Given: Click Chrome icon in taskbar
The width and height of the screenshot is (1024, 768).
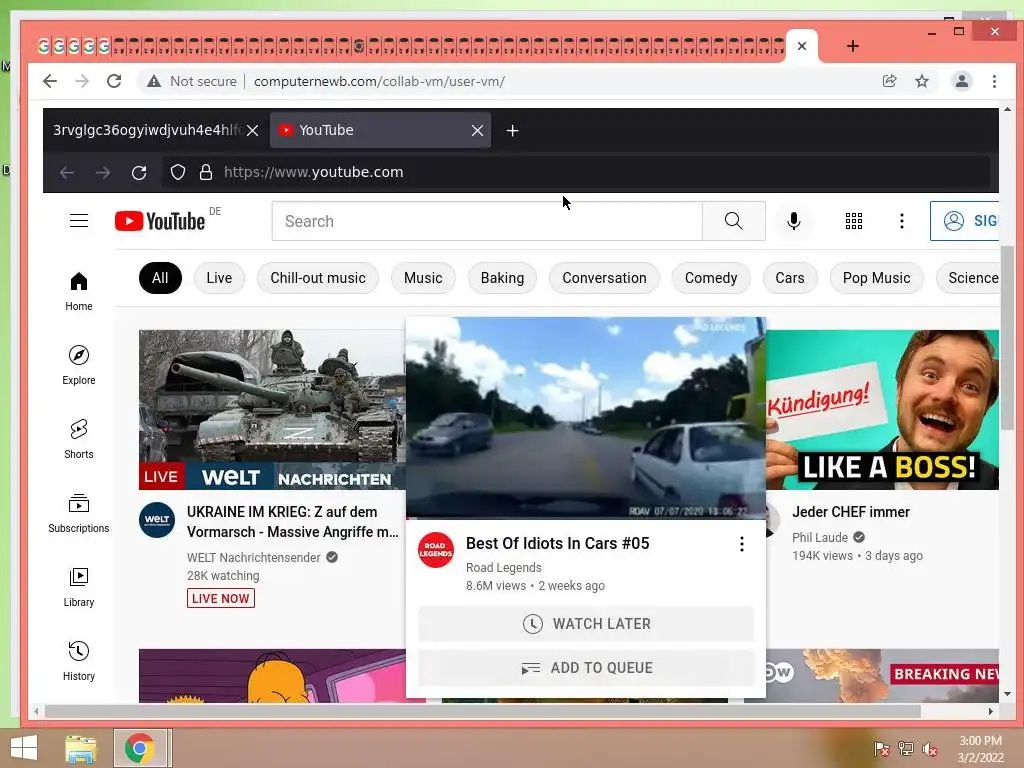Looking at the screenshot, I should tap(139, 748).
